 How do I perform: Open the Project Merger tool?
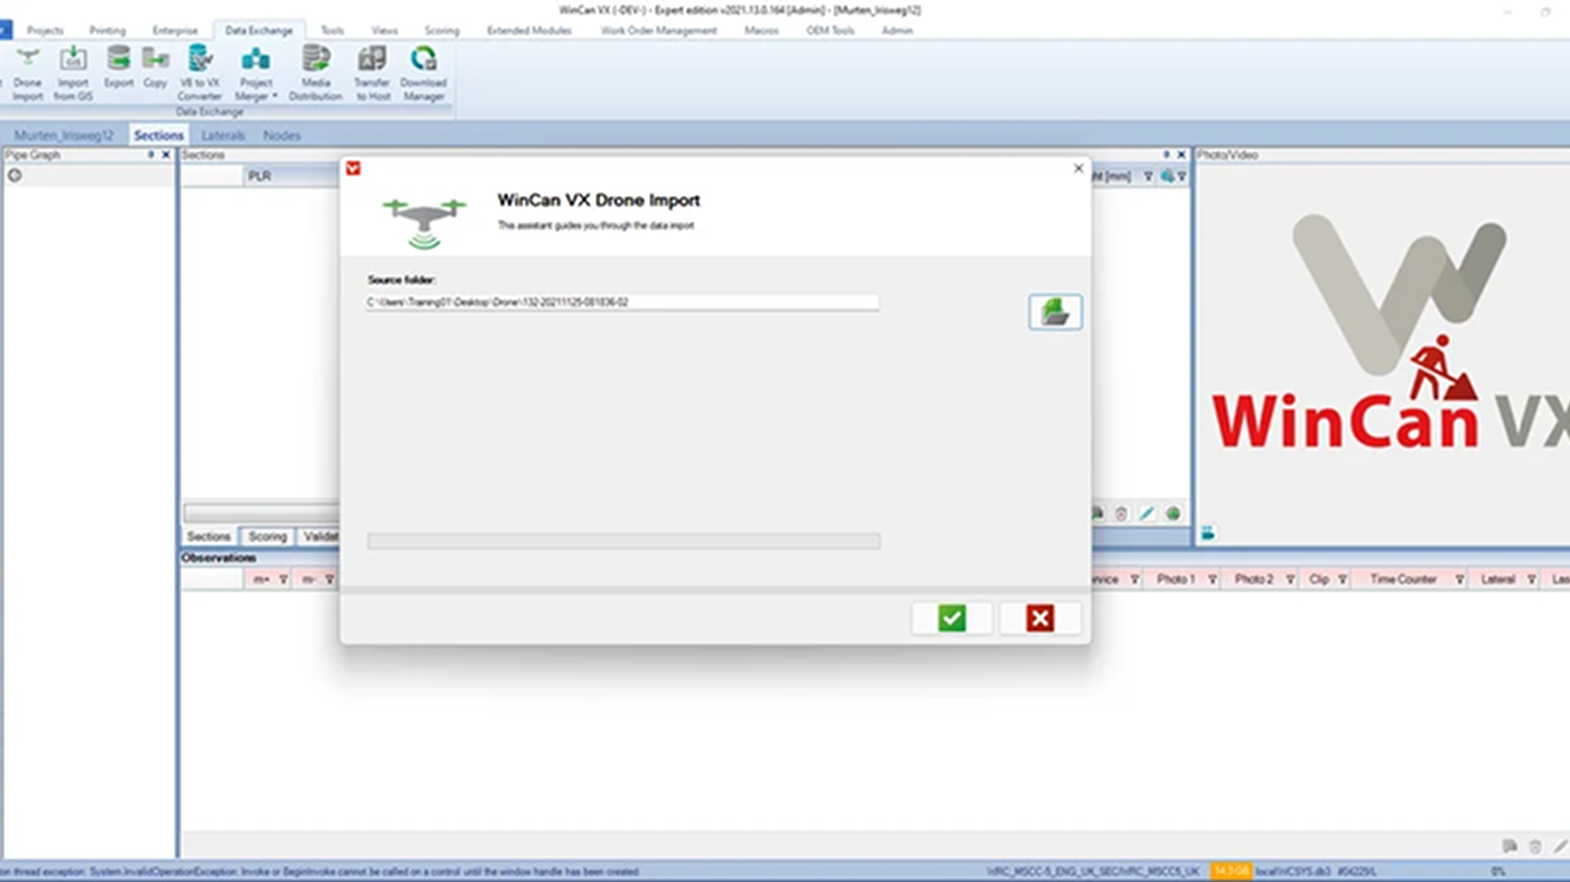coord(255,73)
